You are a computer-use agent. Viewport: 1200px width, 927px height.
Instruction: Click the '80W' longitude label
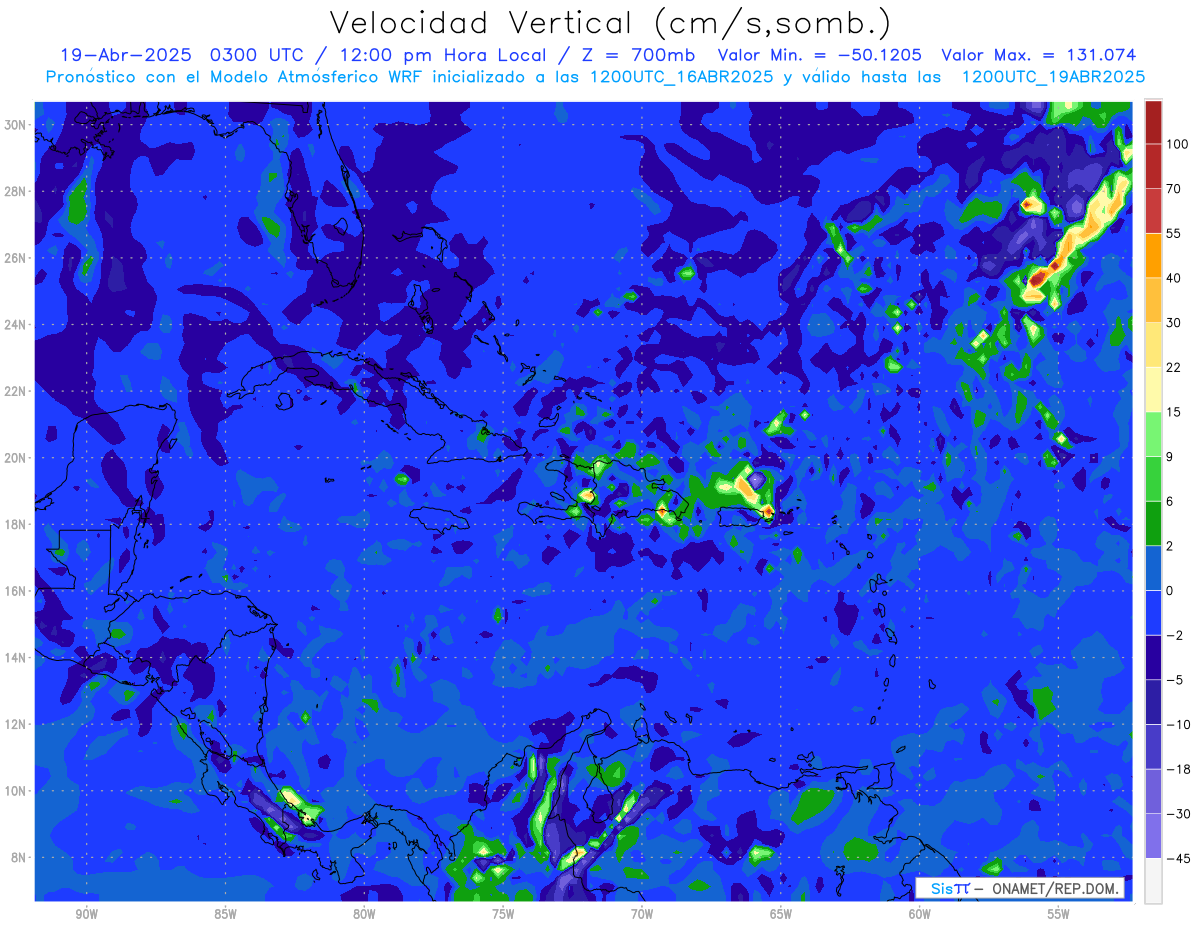click(x=364, y=914)
